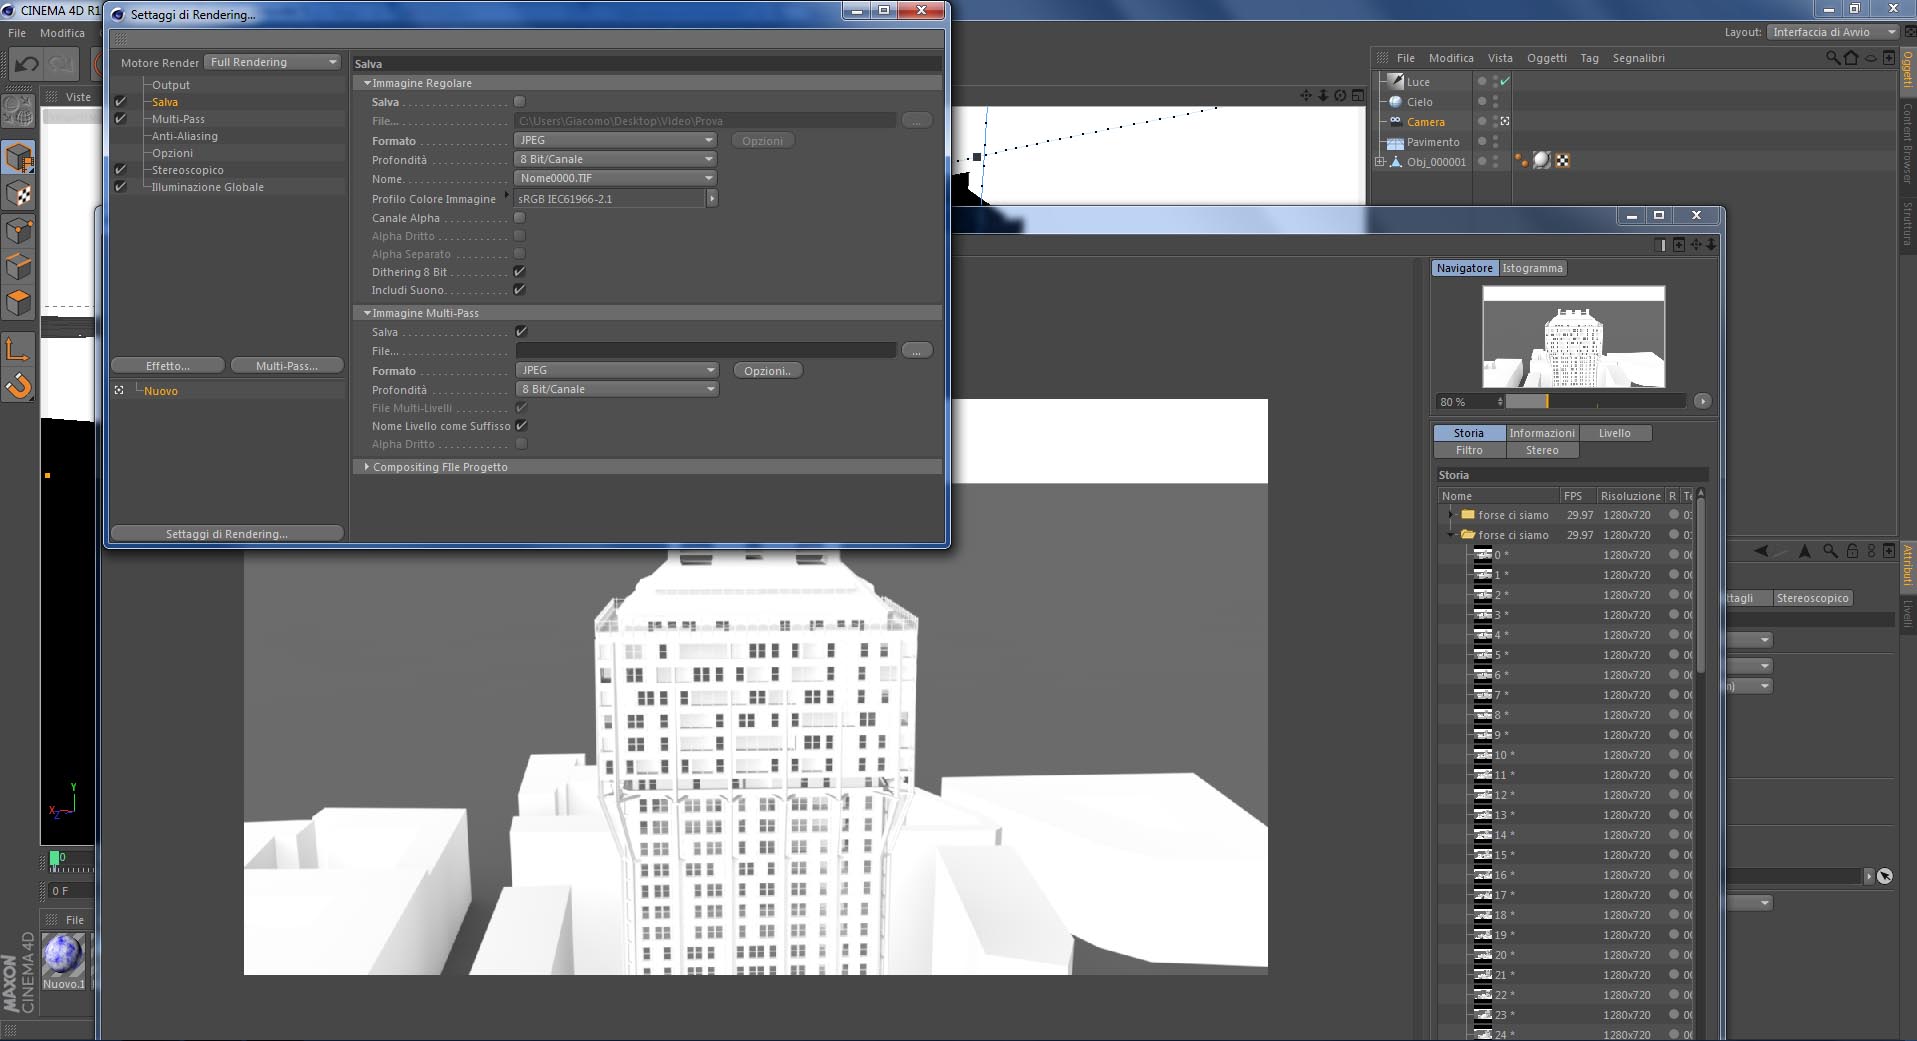Open Formato JPEG dropdown for regular image
The width and height of the screenshot is (1917, 1041).
[x=616, y=140]
